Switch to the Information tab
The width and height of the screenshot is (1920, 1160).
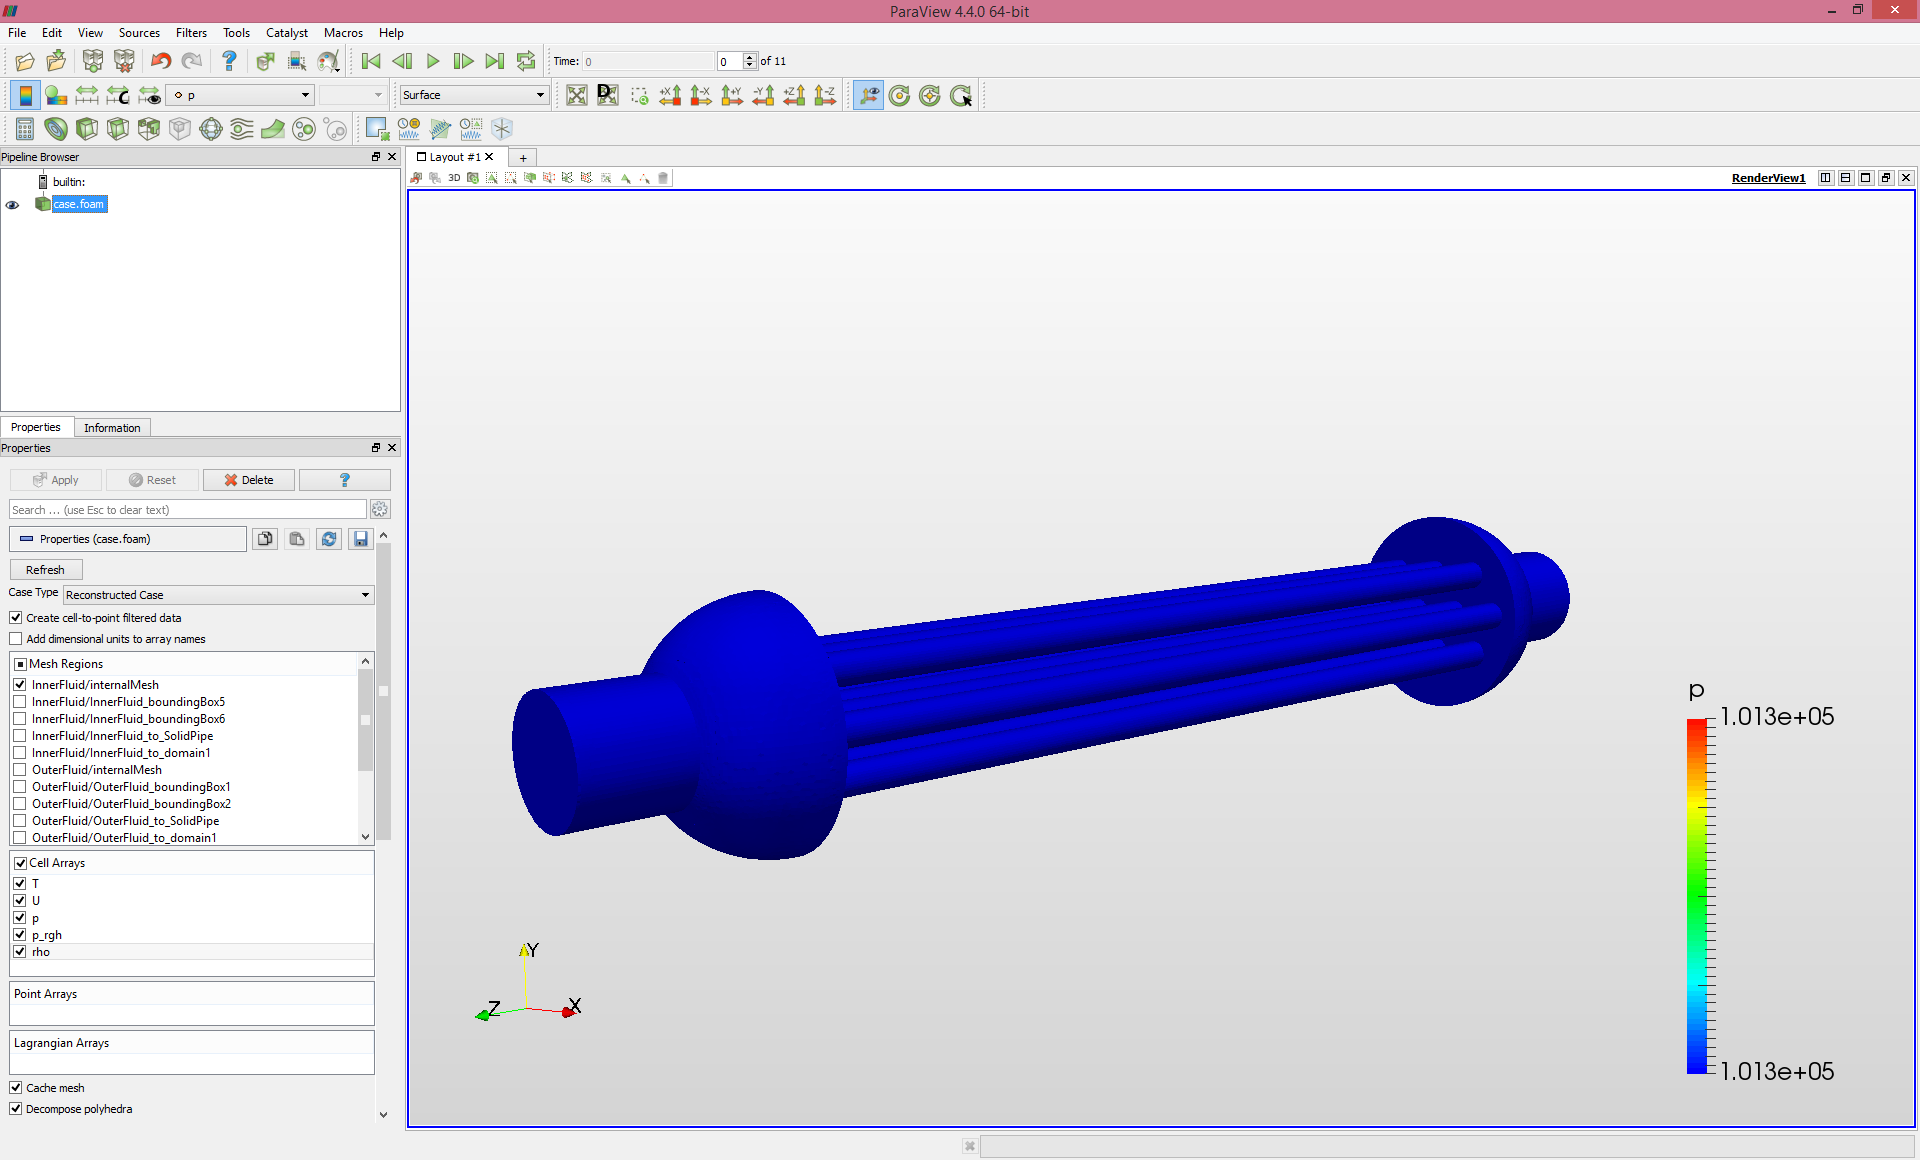coord(112,428)
